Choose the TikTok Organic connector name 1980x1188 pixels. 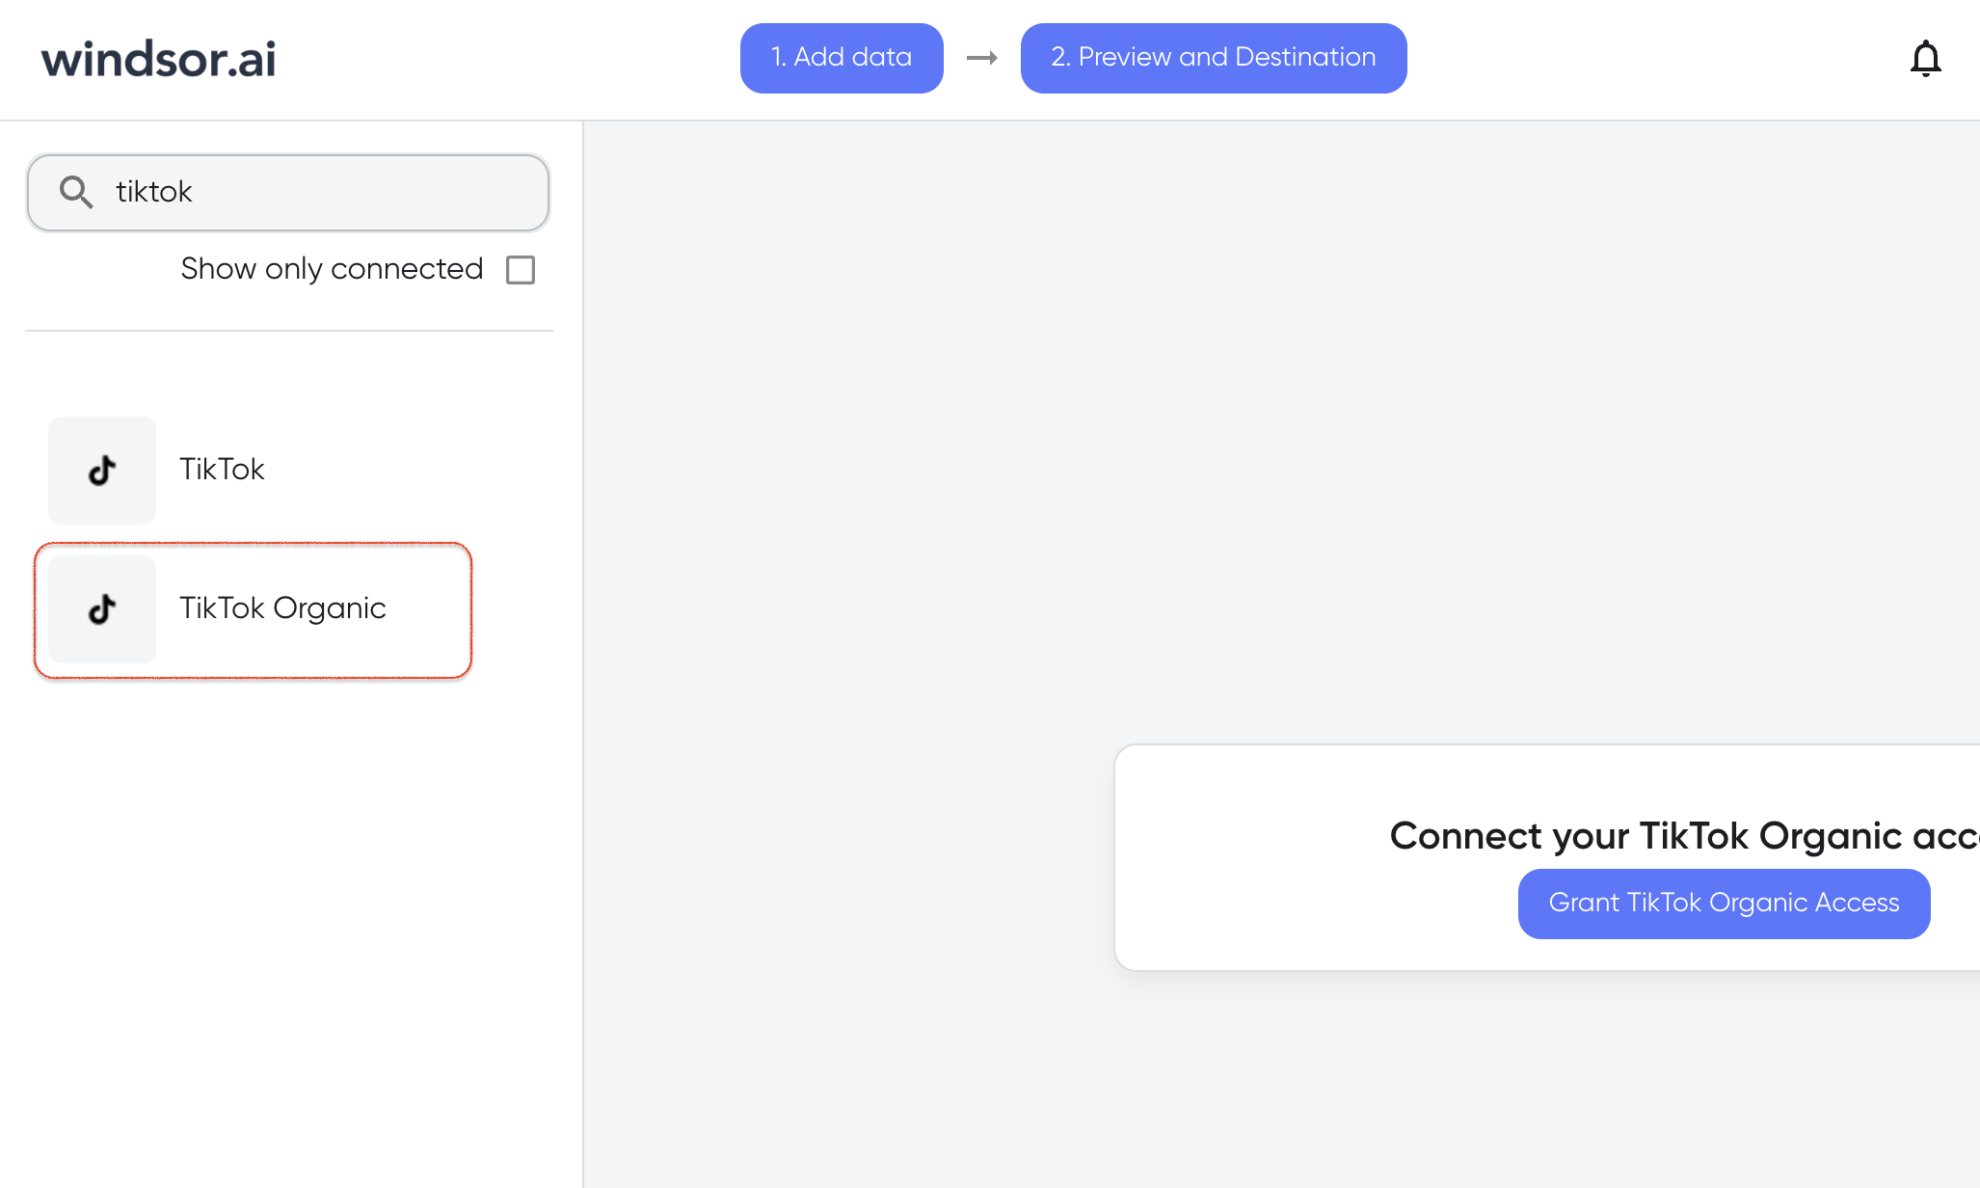tap(283, 609)
